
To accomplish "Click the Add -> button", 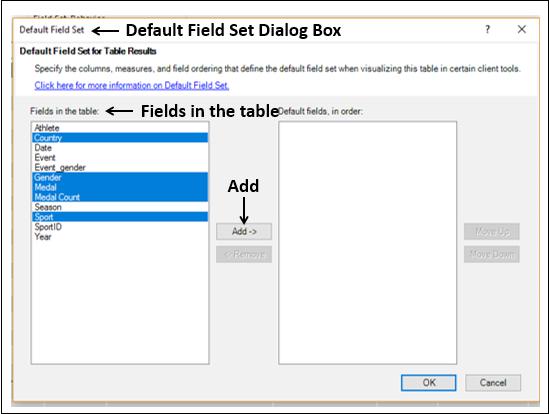I will (244, 232).
